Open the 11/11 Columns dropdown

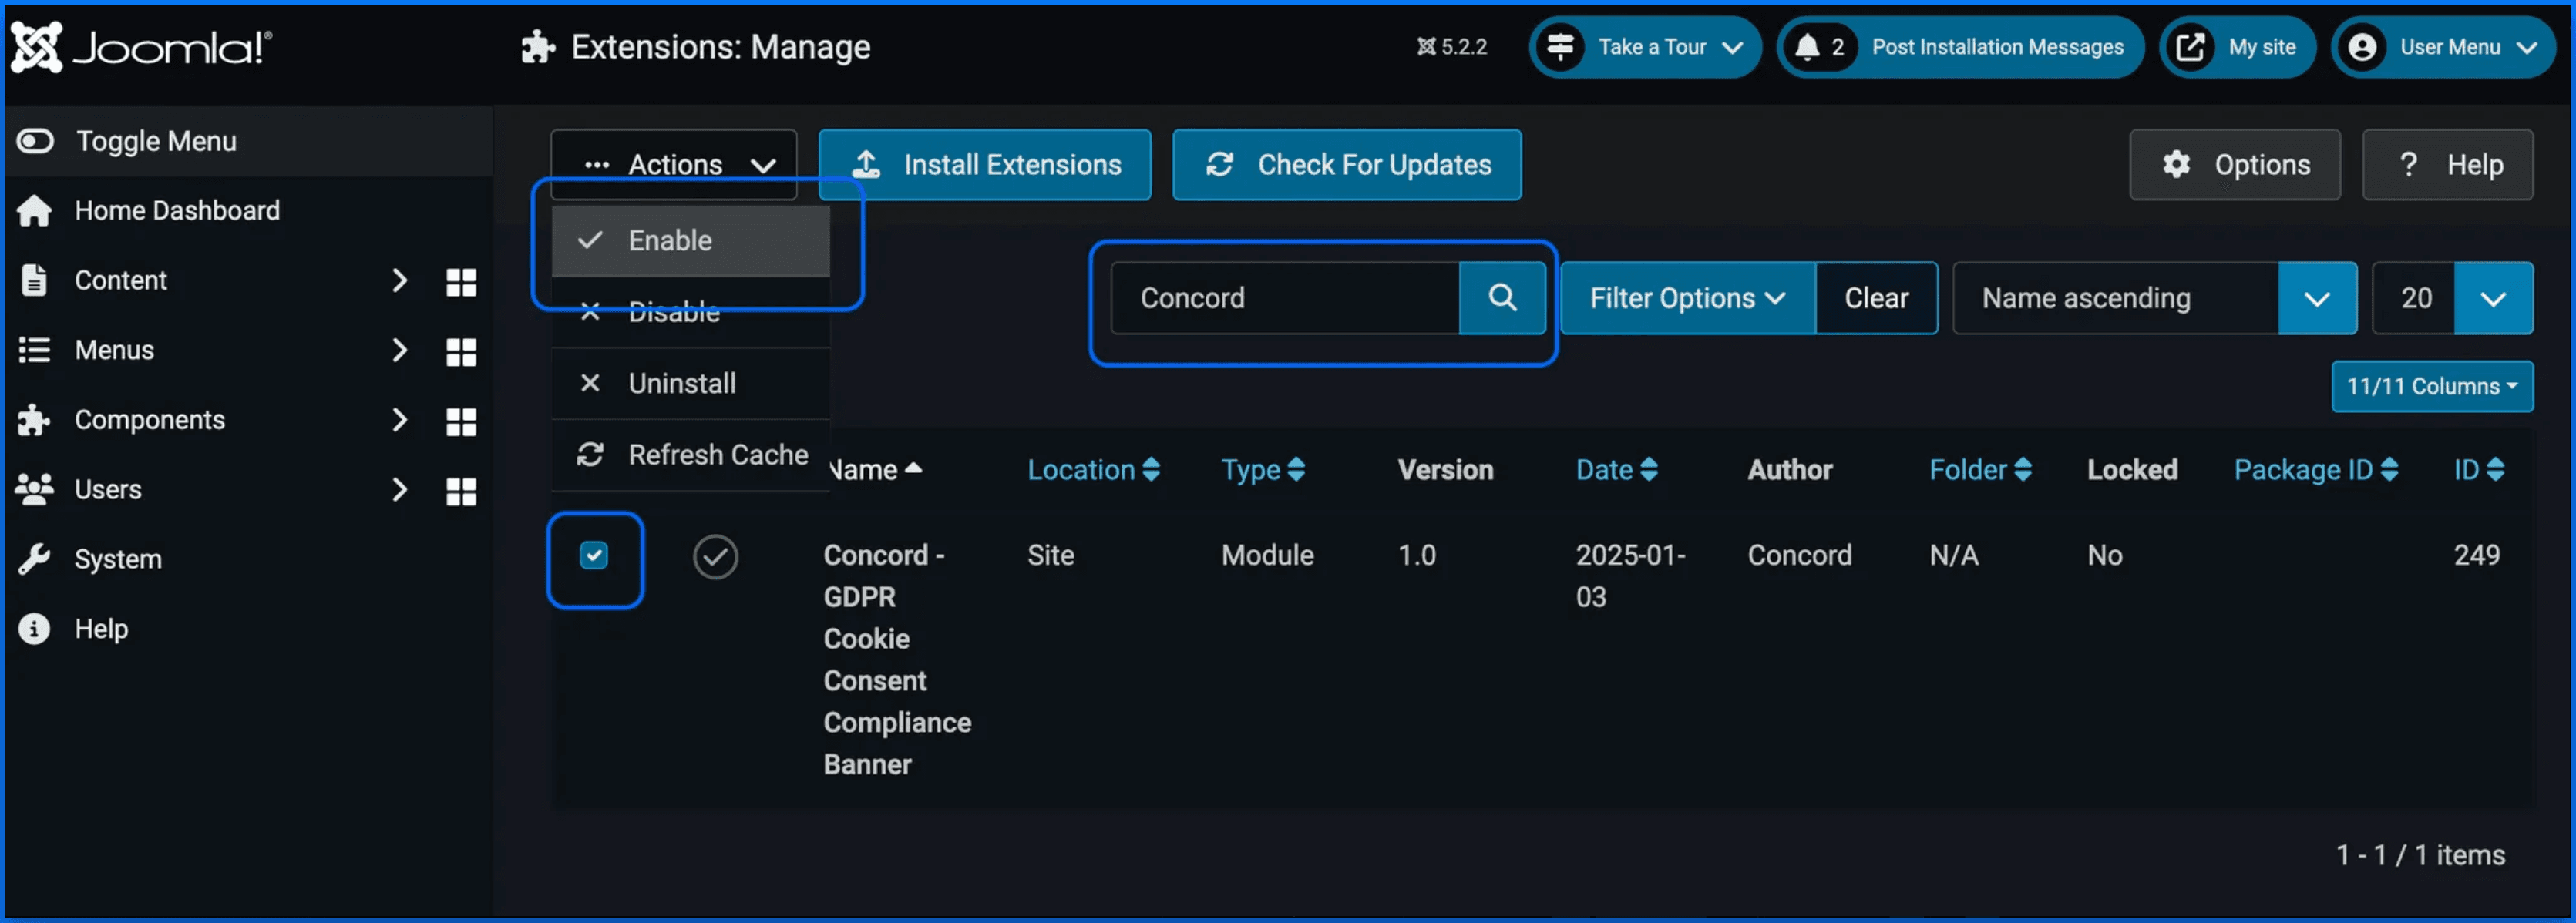point(2431,386)
